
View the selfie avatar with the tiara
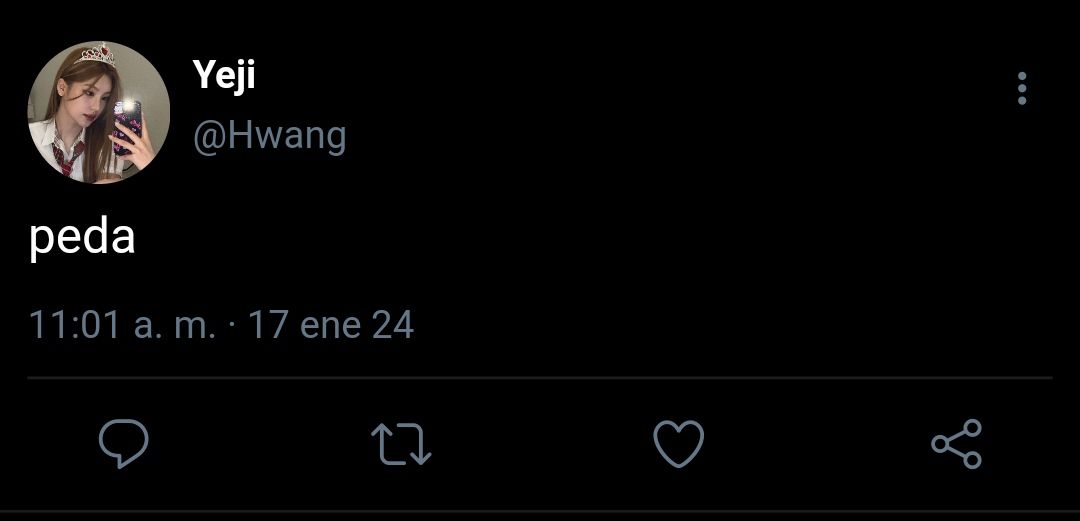point(98,112)
